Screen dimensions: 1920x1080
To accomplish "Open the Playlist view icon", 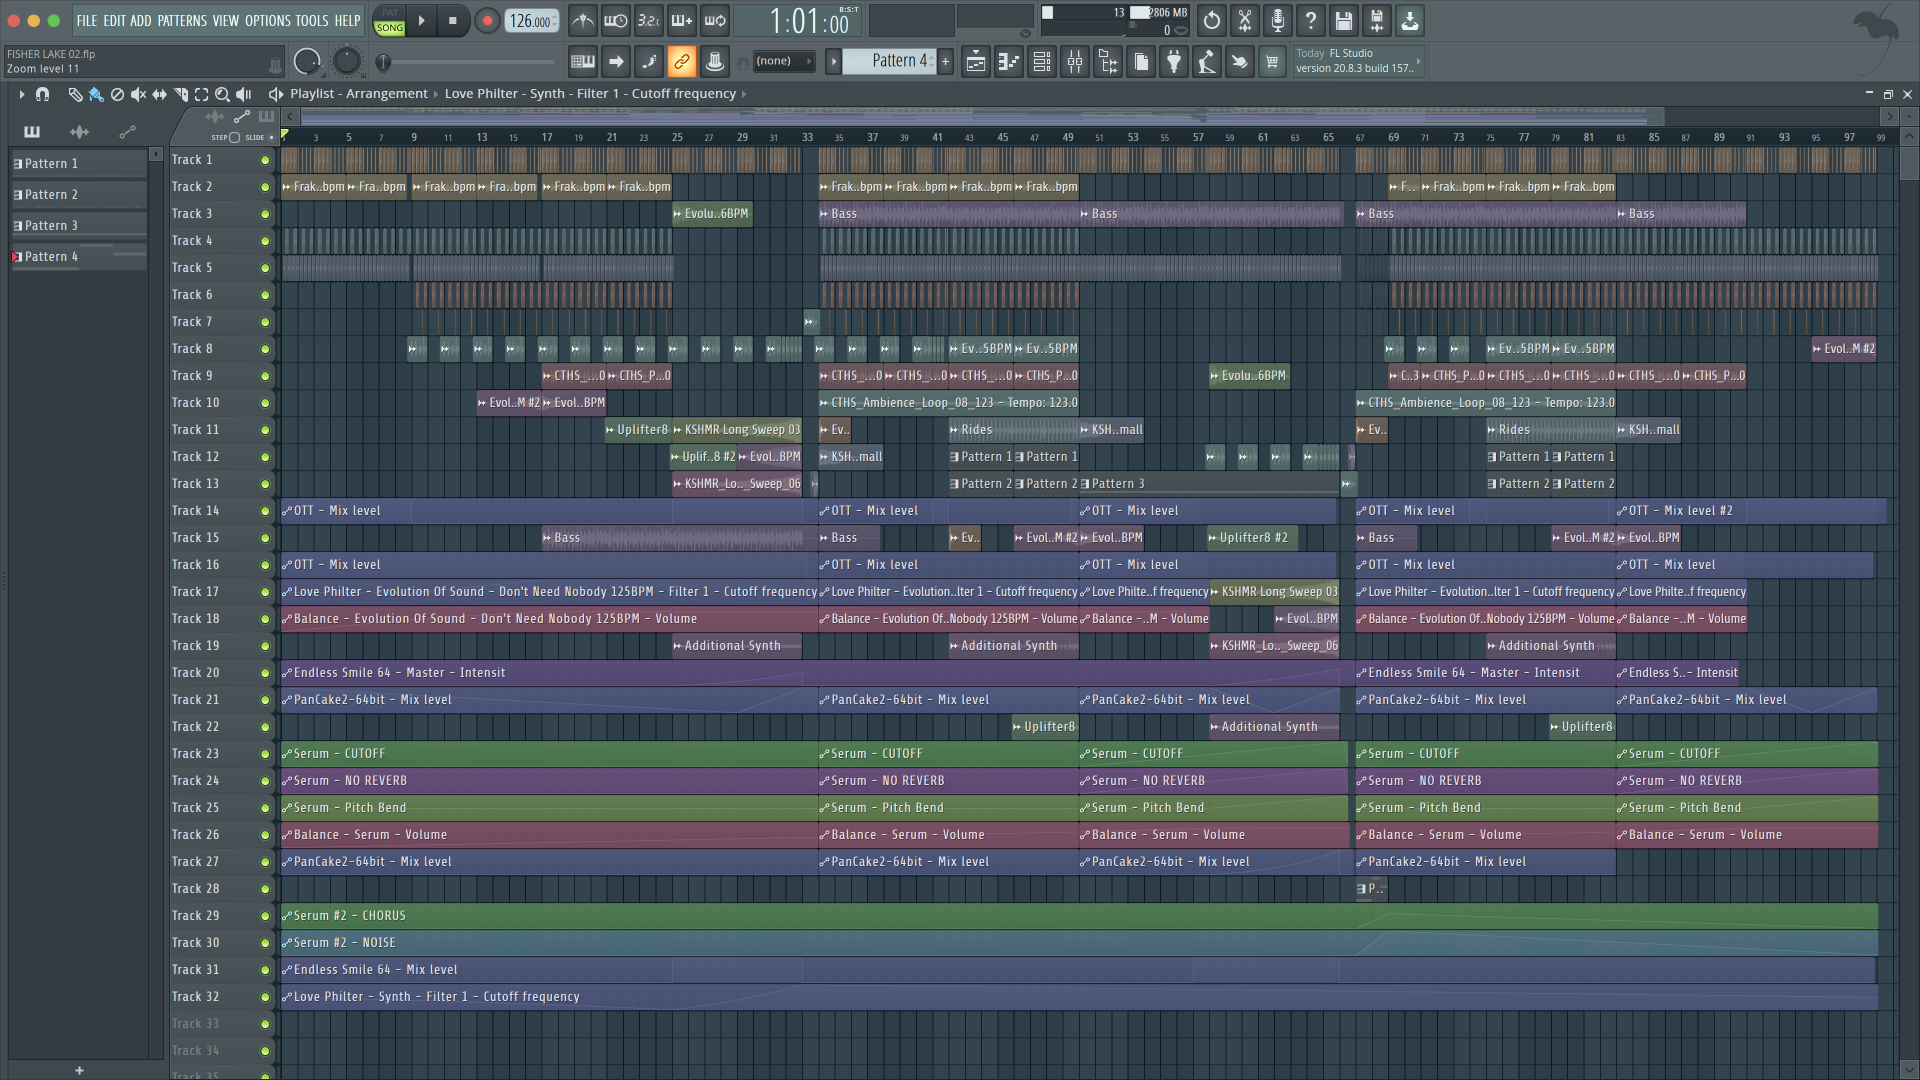I will [976, 62].
